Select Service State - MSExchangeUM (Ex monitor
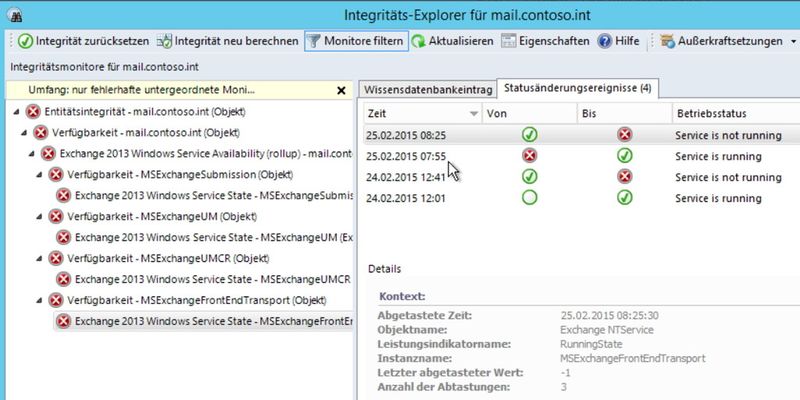The width and height of the screenshot is (800, 400). point(214,237)
